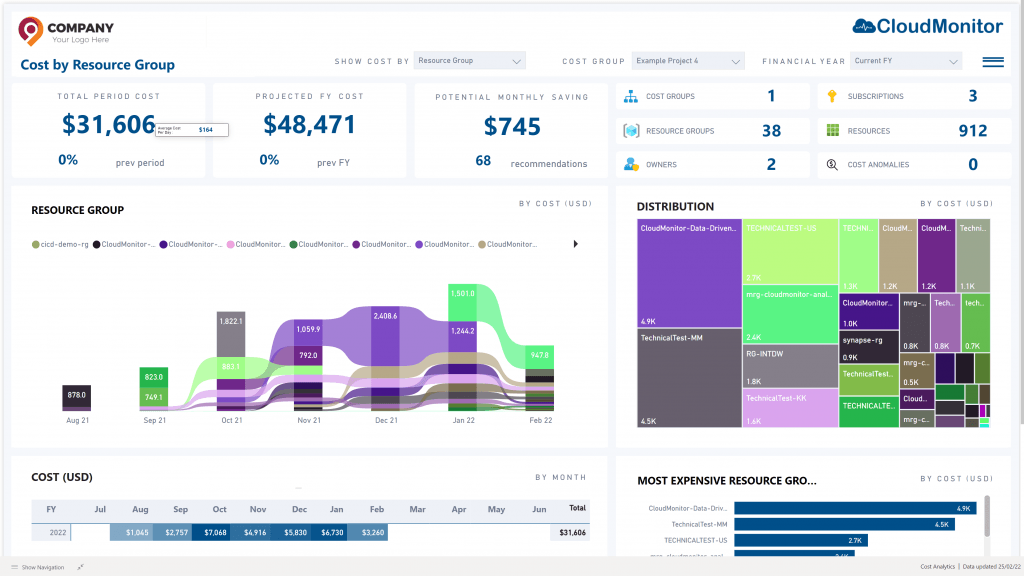
Task: Select the CloudMonitor-Data-Driven treemap tile
Action: tap(689, 273)
